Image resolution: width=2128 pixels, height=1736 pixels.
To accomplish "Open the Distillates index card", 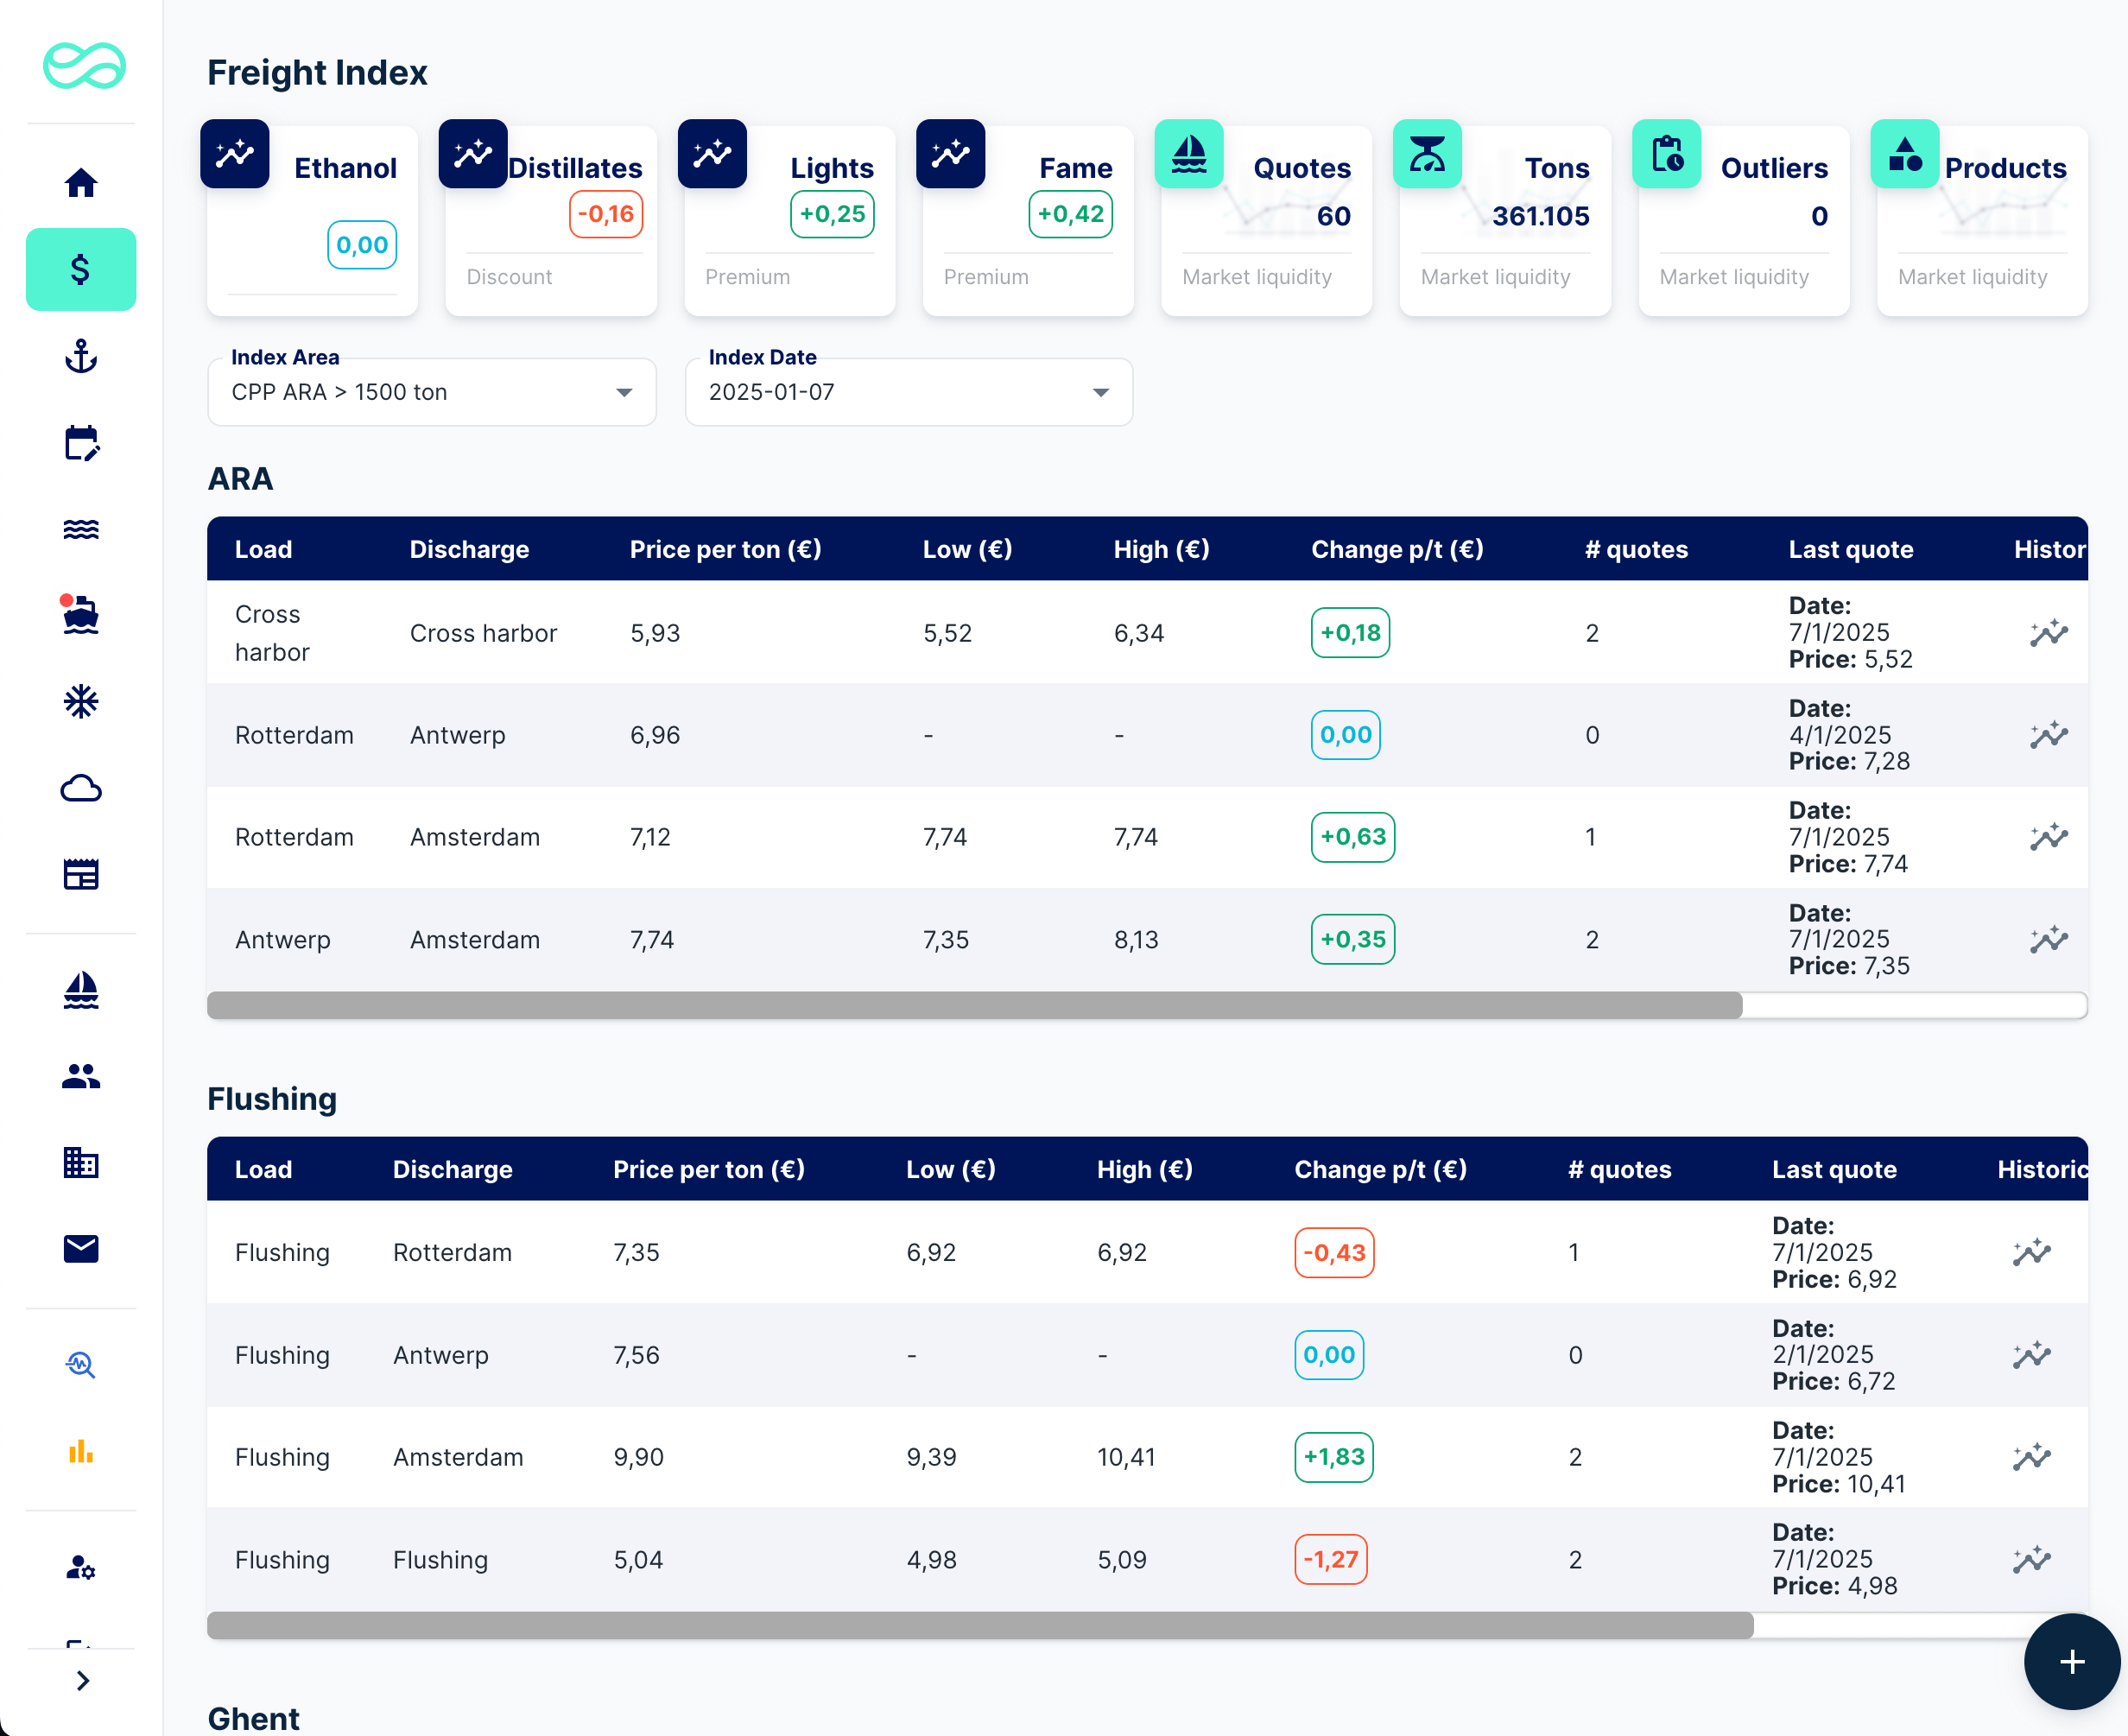I will (551, 222).
